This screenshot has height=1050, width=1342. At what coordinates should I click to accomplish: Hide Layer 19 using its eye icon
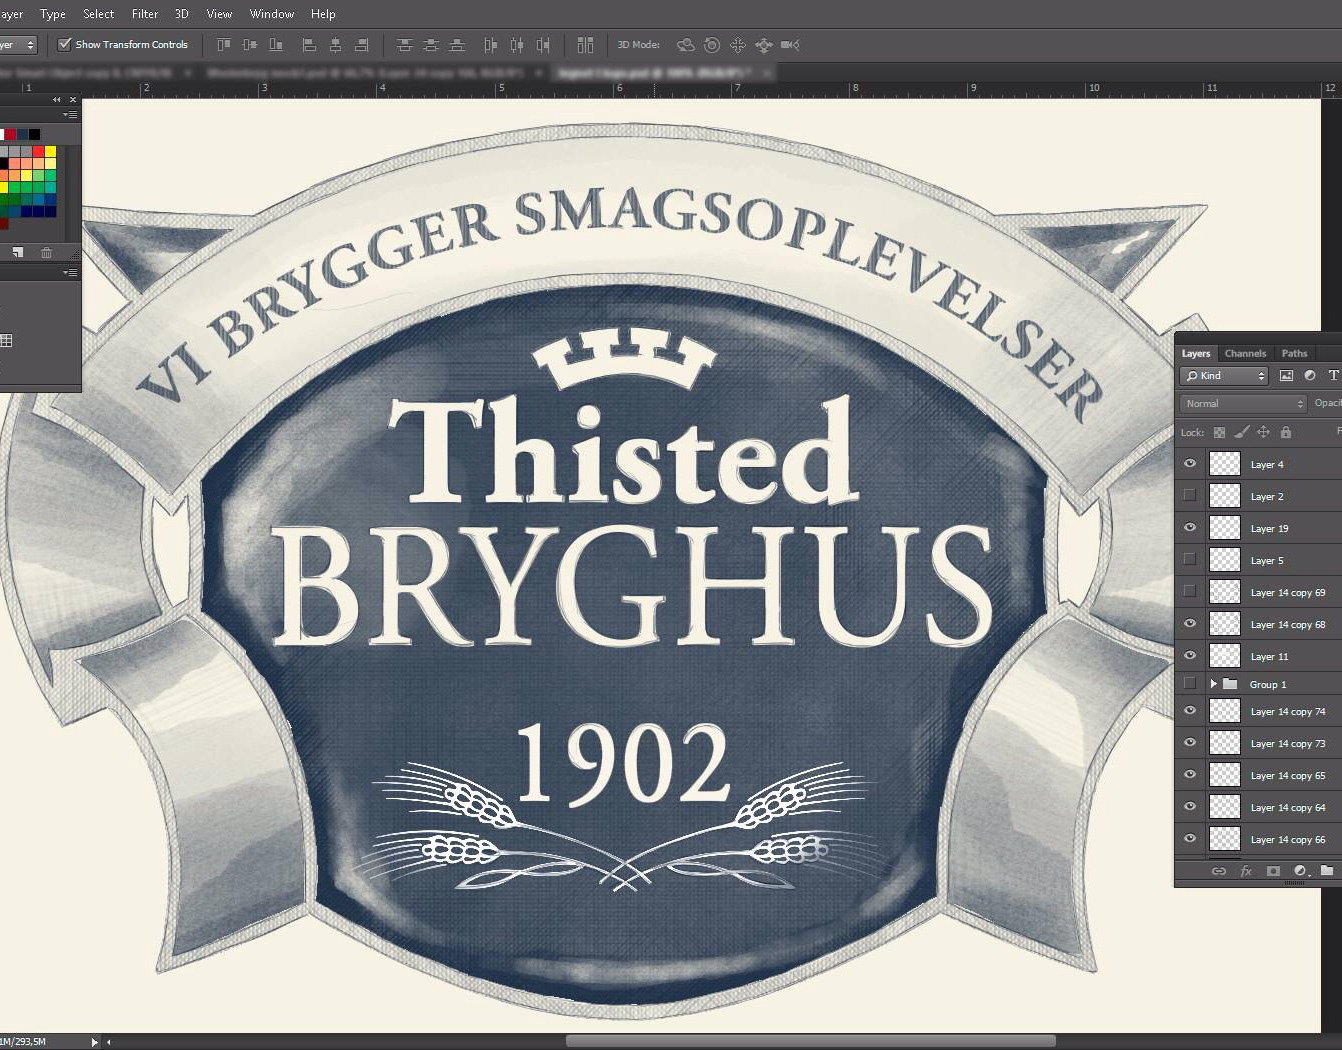pyautogui.click(x=1190, y=528)
